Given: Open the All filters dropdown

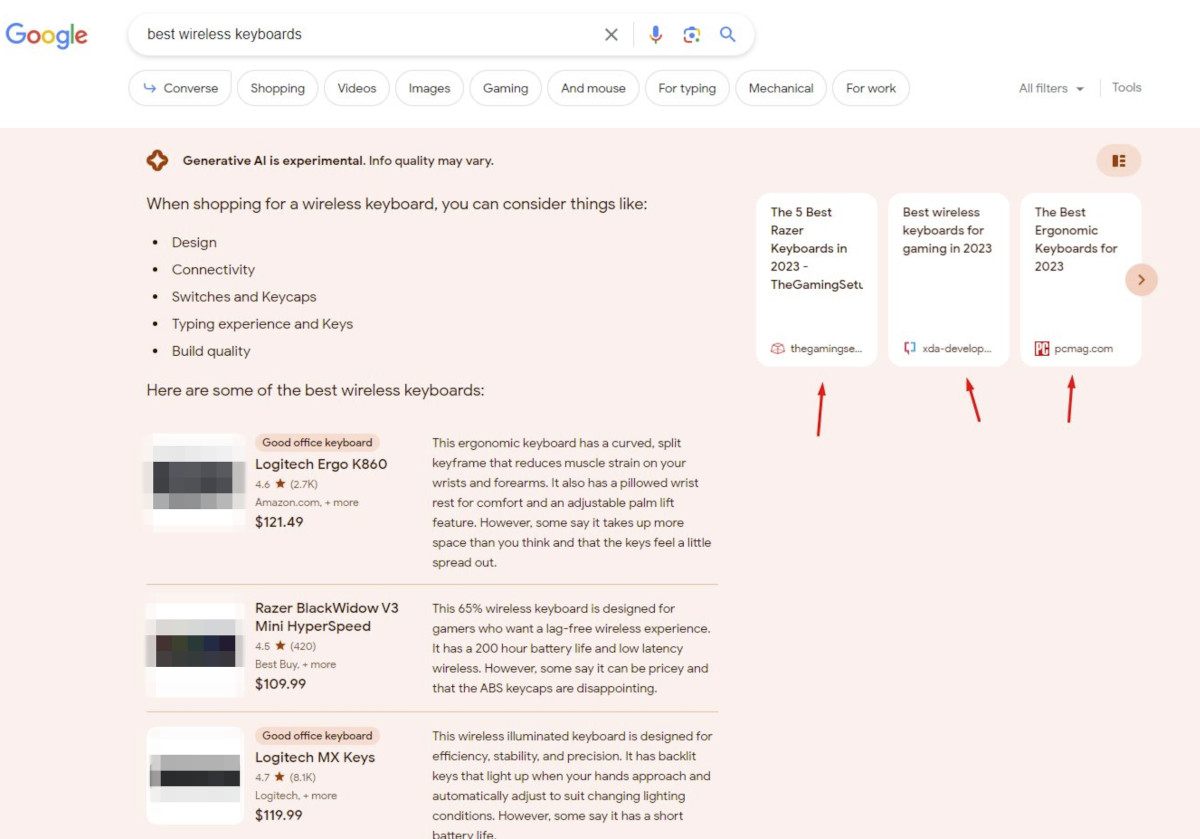Looking at the screenshot, I should click(1050, 88).
